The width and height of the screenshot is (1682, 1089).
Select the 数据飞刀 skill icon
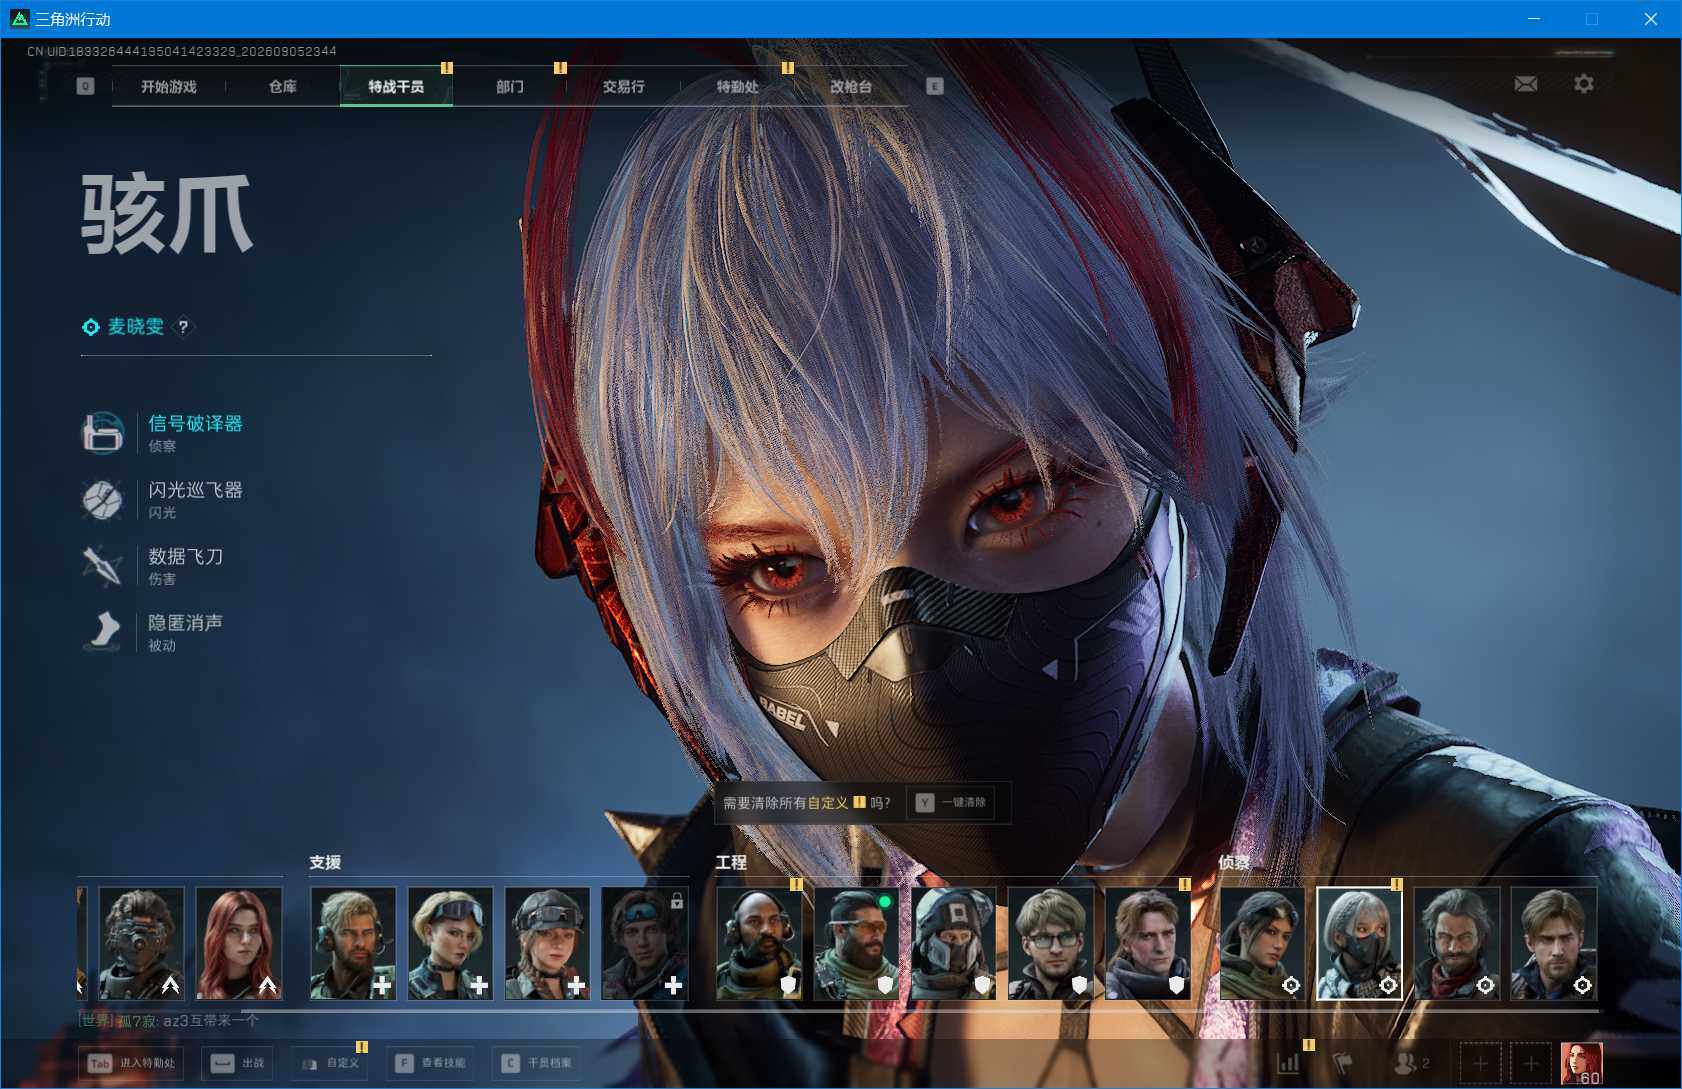pyautogui.click(x=102, y=565)
